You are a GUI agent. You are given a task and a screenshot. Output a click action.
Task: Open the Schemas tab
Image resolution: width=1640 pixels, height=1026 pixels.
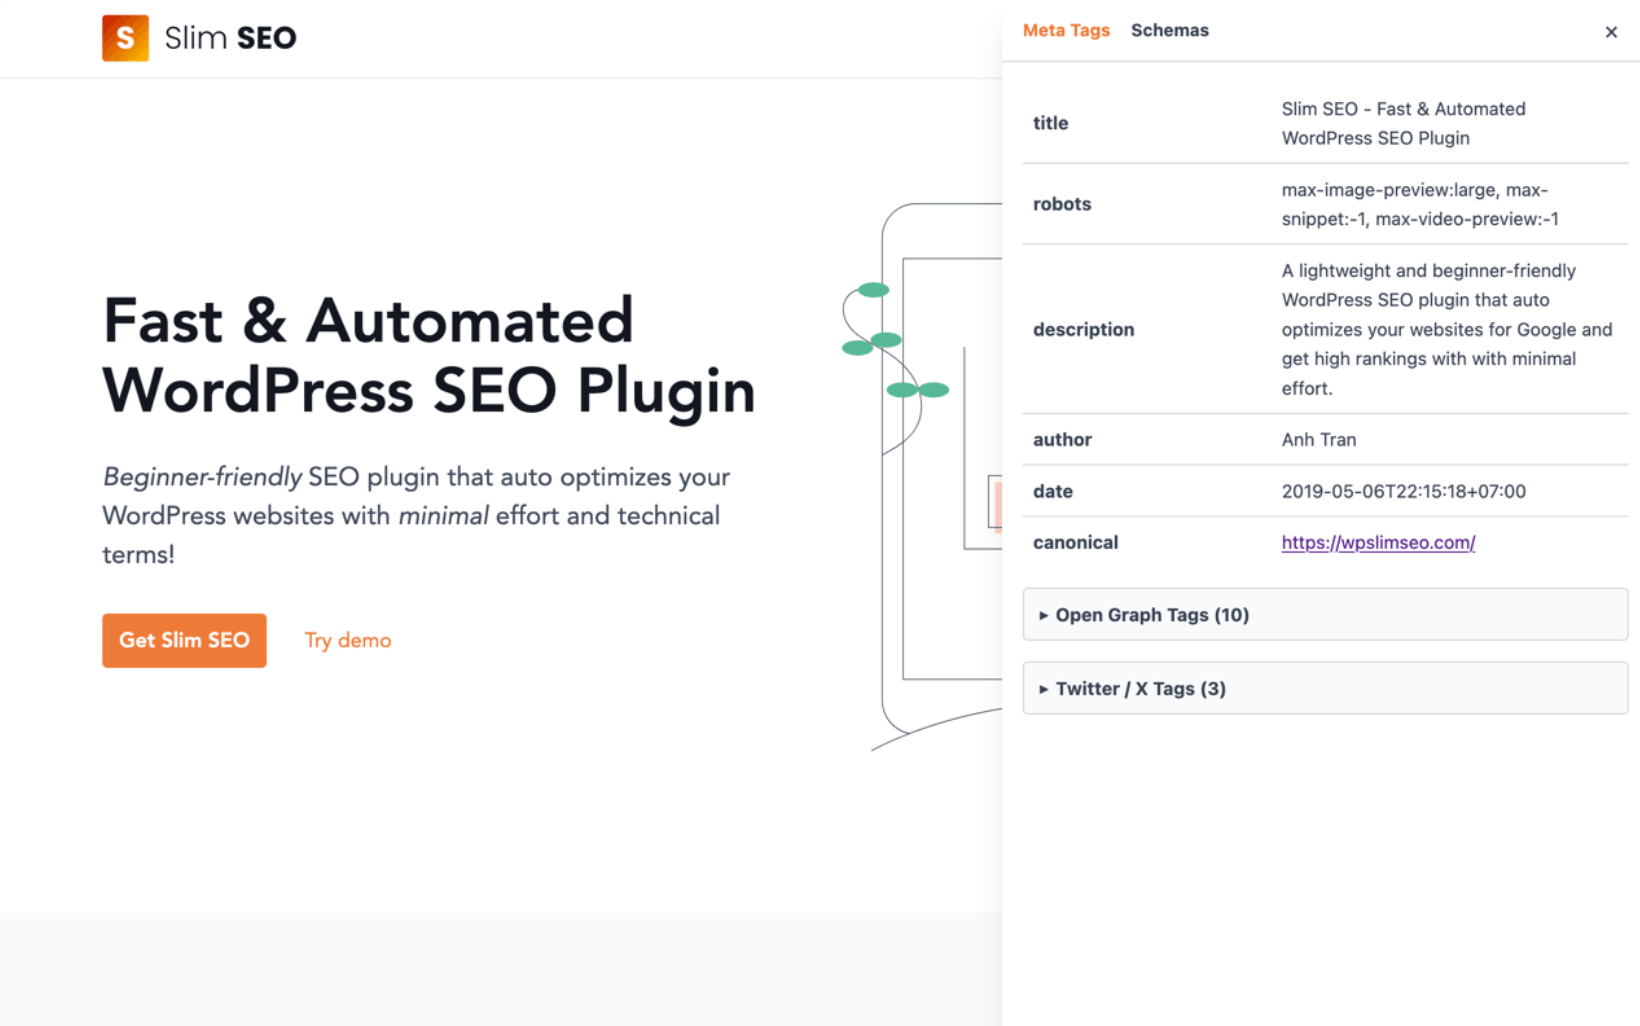(1170, 30)
